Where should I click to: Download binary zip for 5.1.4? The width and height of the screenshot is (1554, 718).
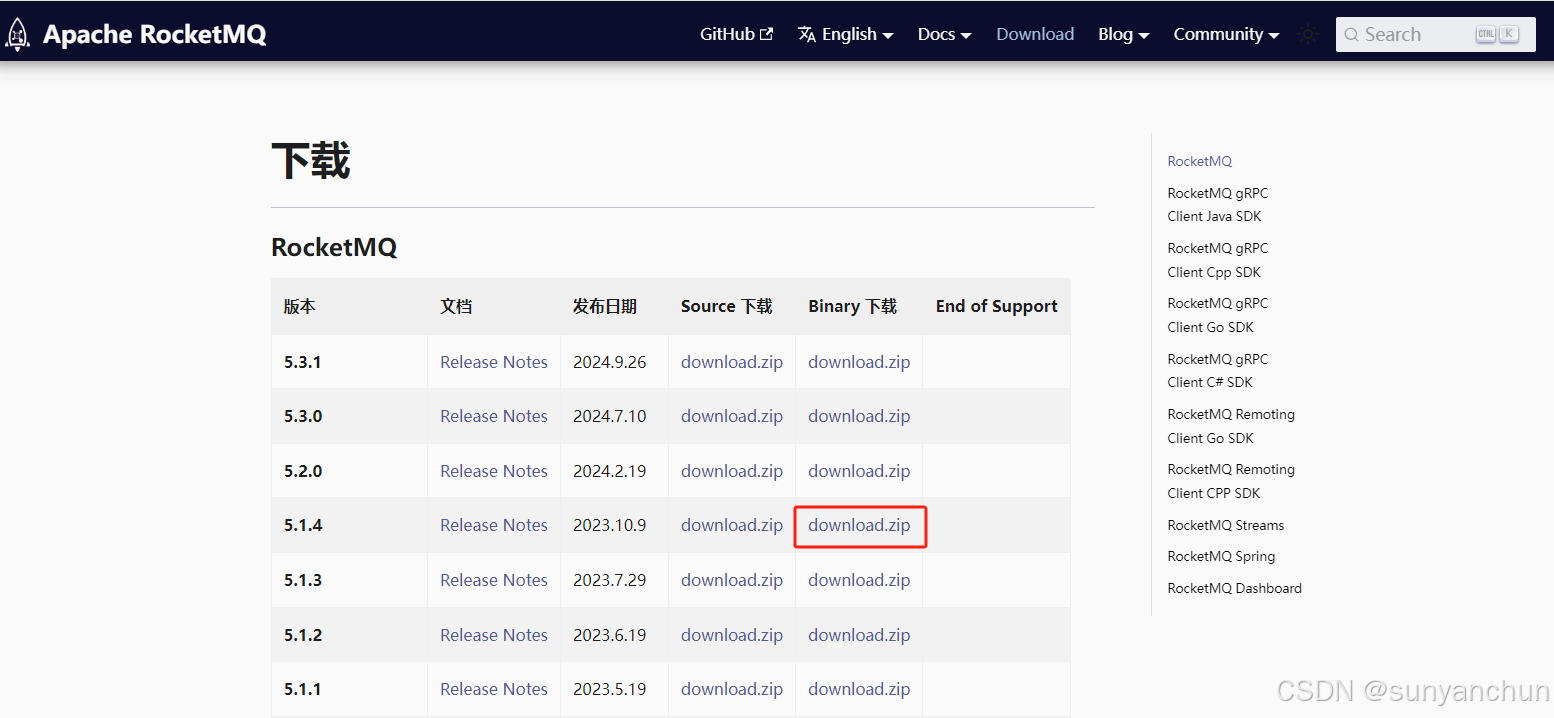859,525
